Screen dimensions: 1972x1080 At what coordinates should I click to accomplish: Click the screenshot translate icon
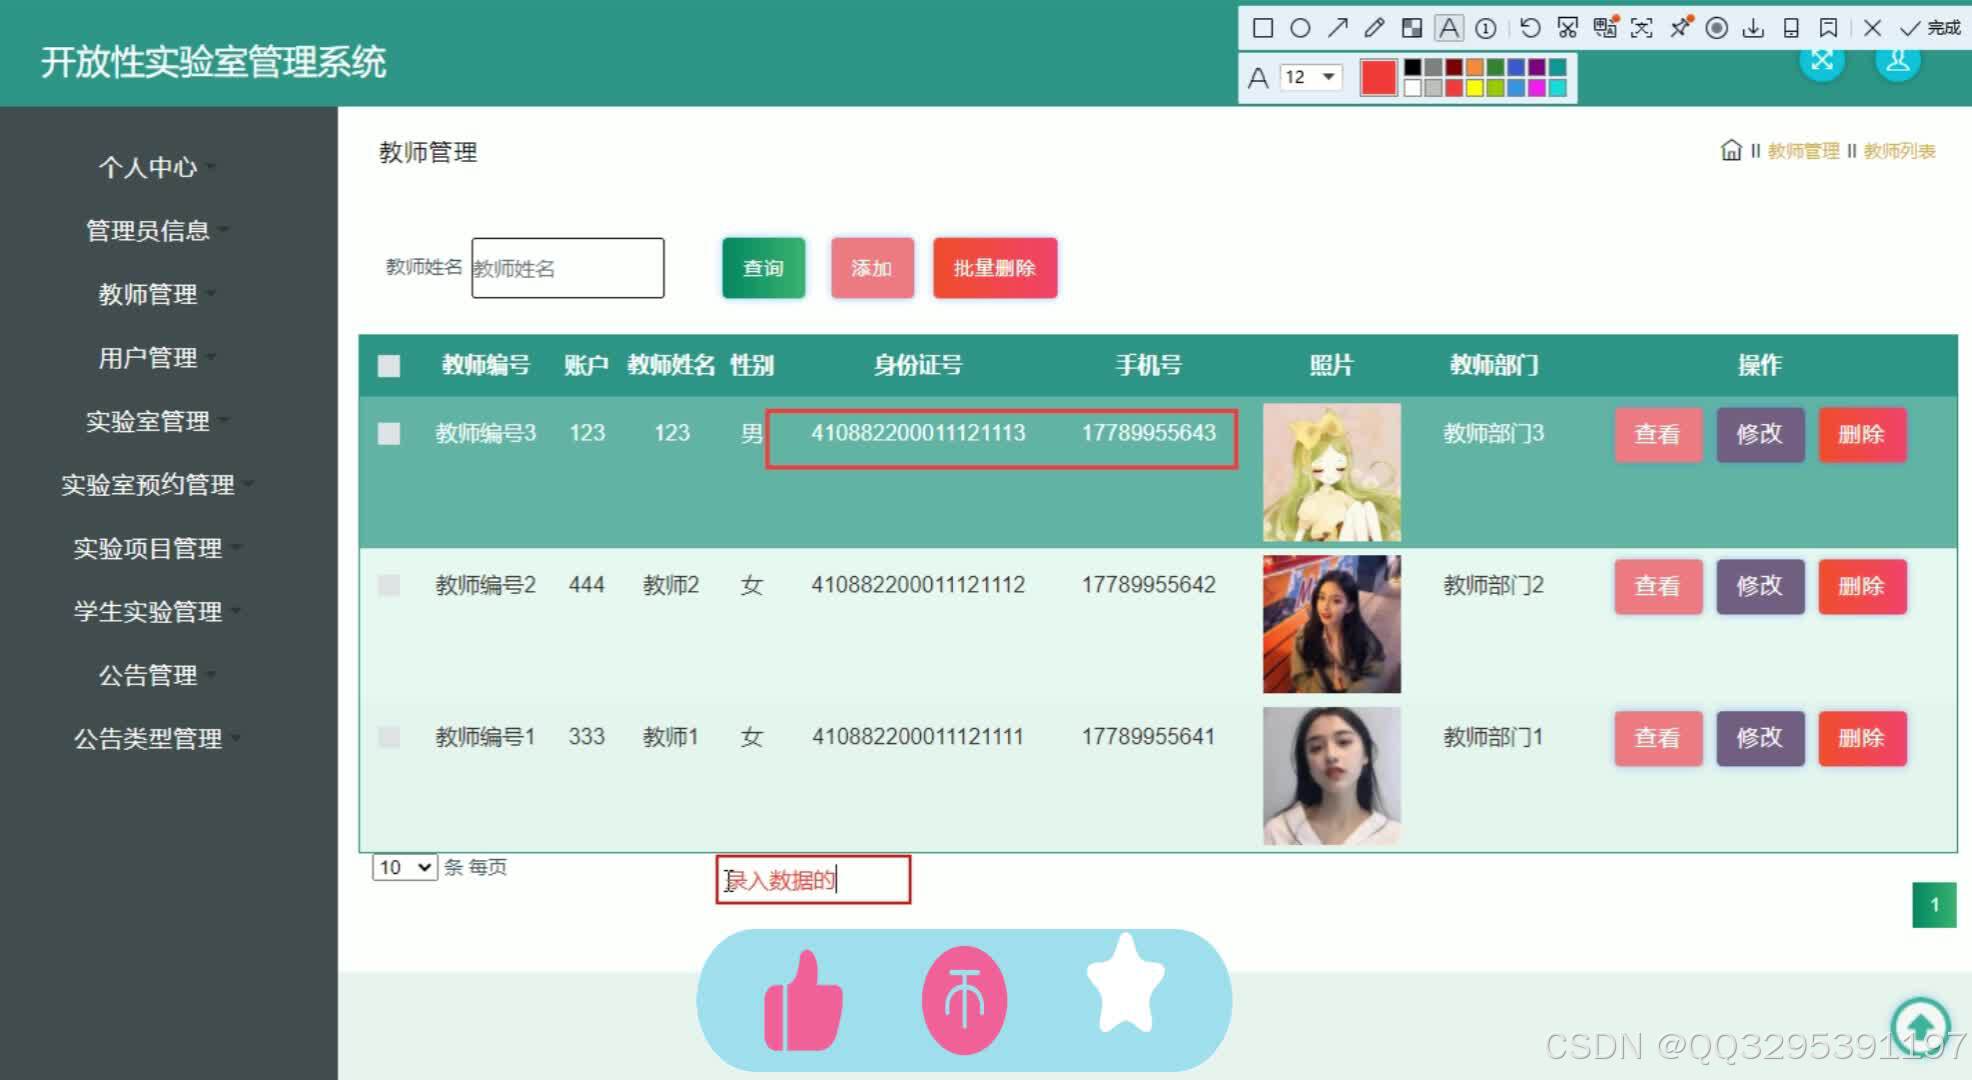coord(1605,28)
